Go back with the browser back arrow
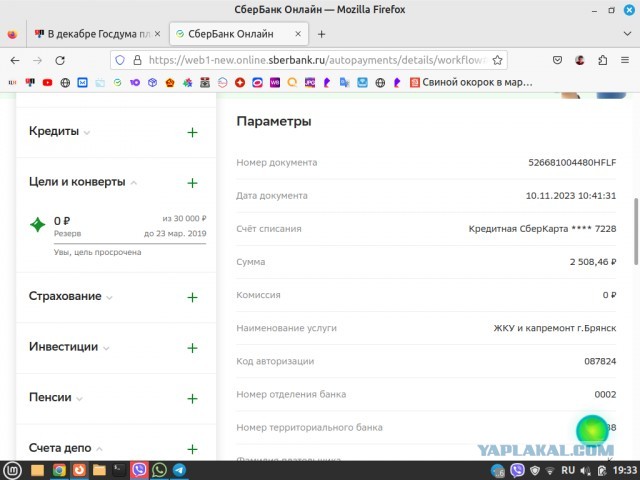 15,60
